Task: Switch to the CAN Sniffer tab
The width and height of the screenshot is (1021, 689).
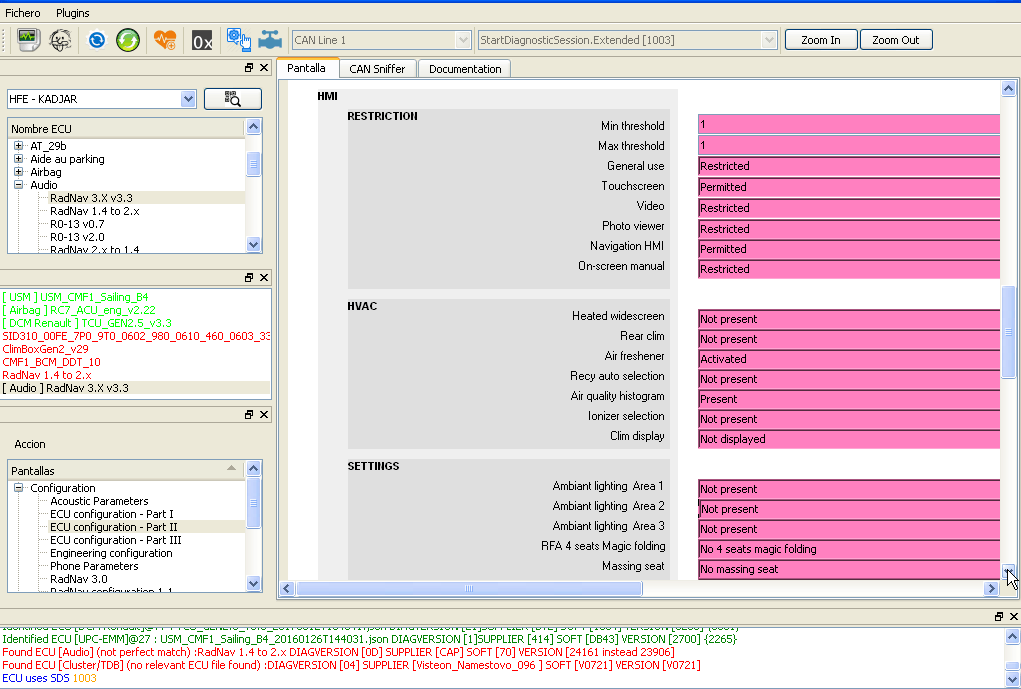Action: 377,68
